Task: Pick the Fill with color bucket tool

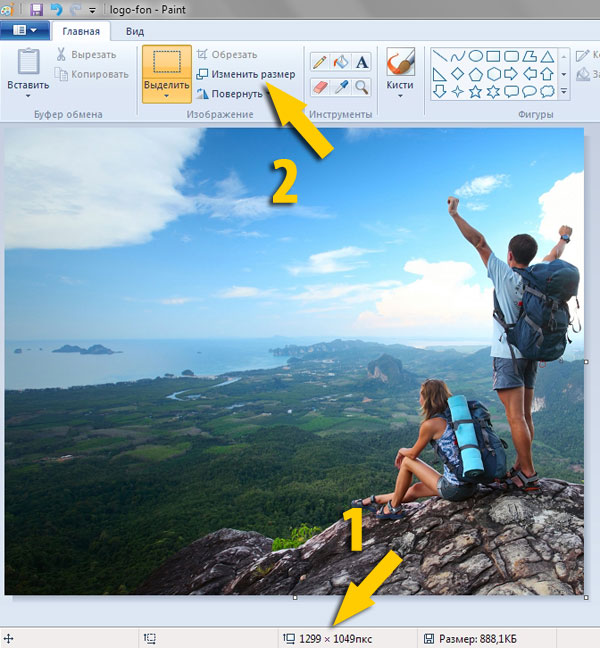Action: [341, 62]
